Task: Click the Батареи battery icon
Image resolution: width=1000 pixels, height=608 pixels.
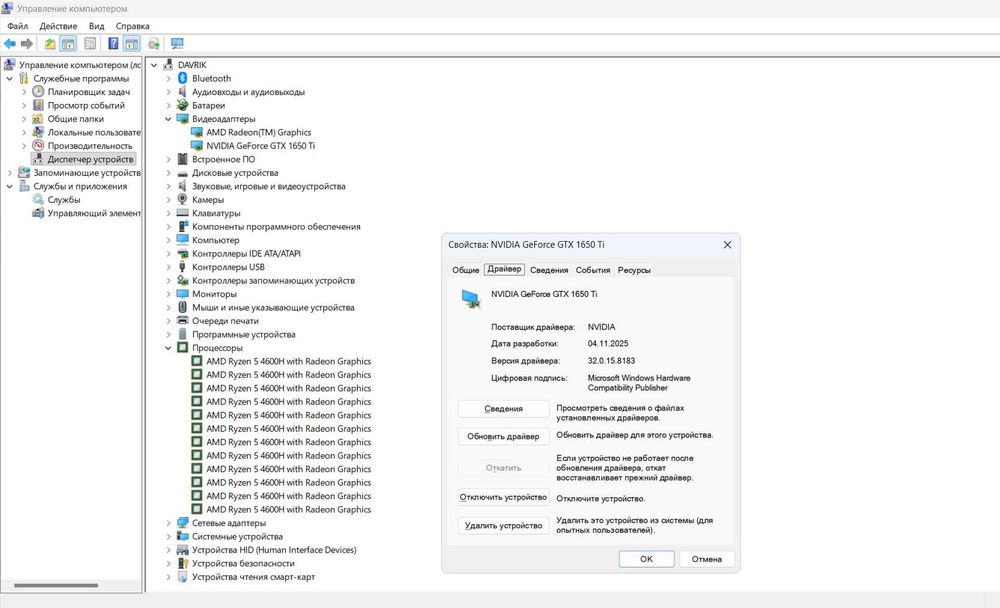Action: coord(182,105)
